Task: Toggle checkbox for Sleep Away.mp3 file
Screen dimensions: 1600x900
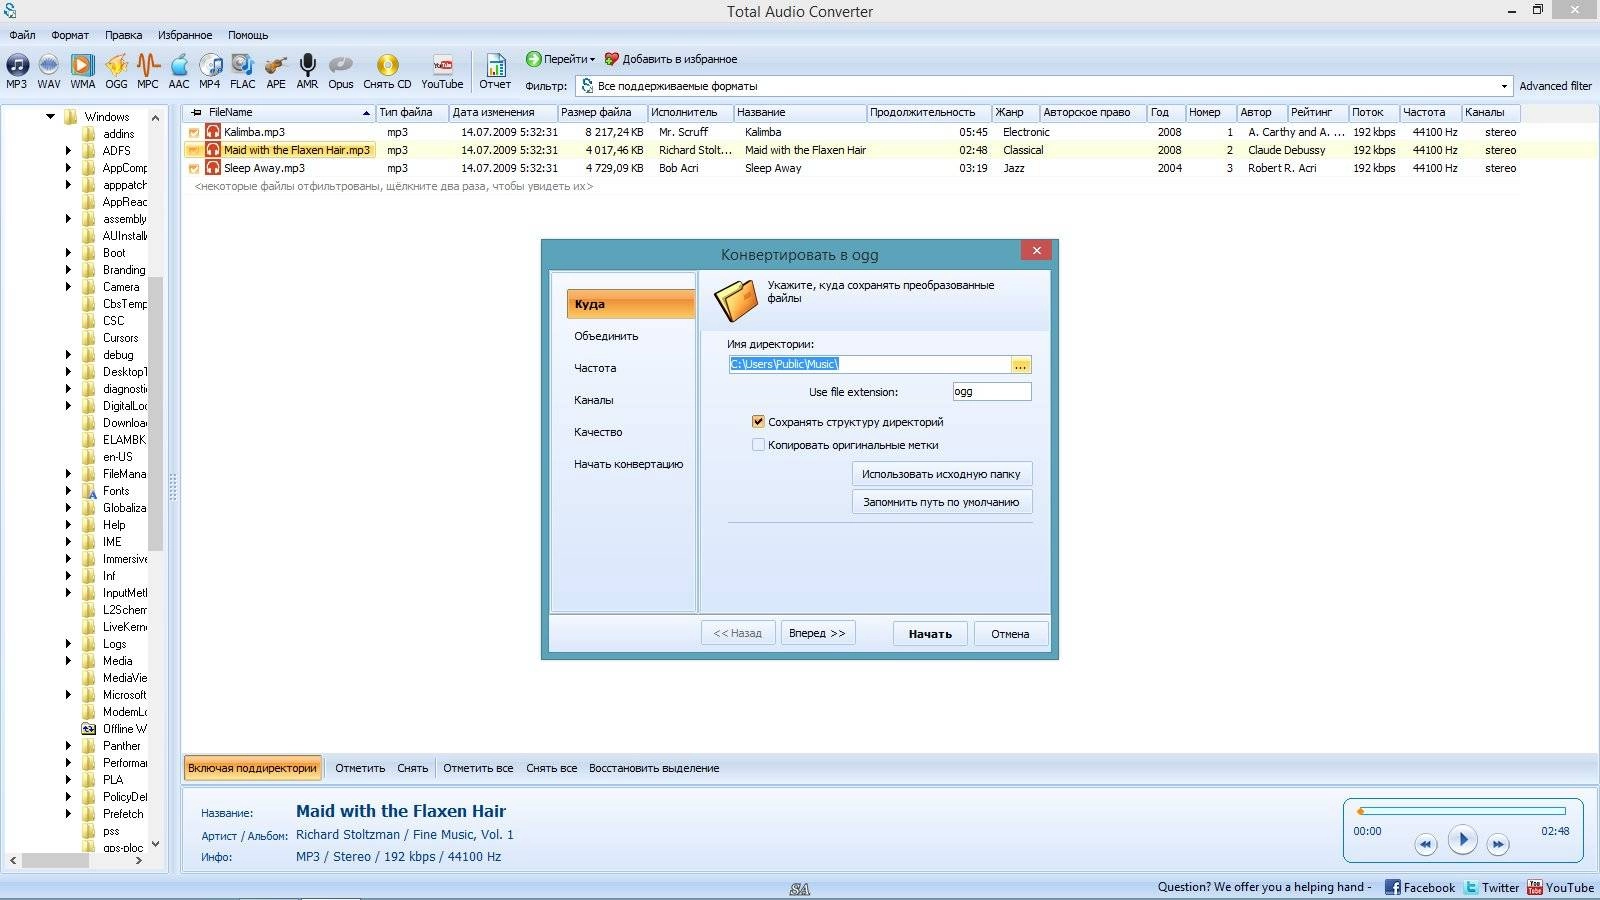Action: (x=194, y=168)
